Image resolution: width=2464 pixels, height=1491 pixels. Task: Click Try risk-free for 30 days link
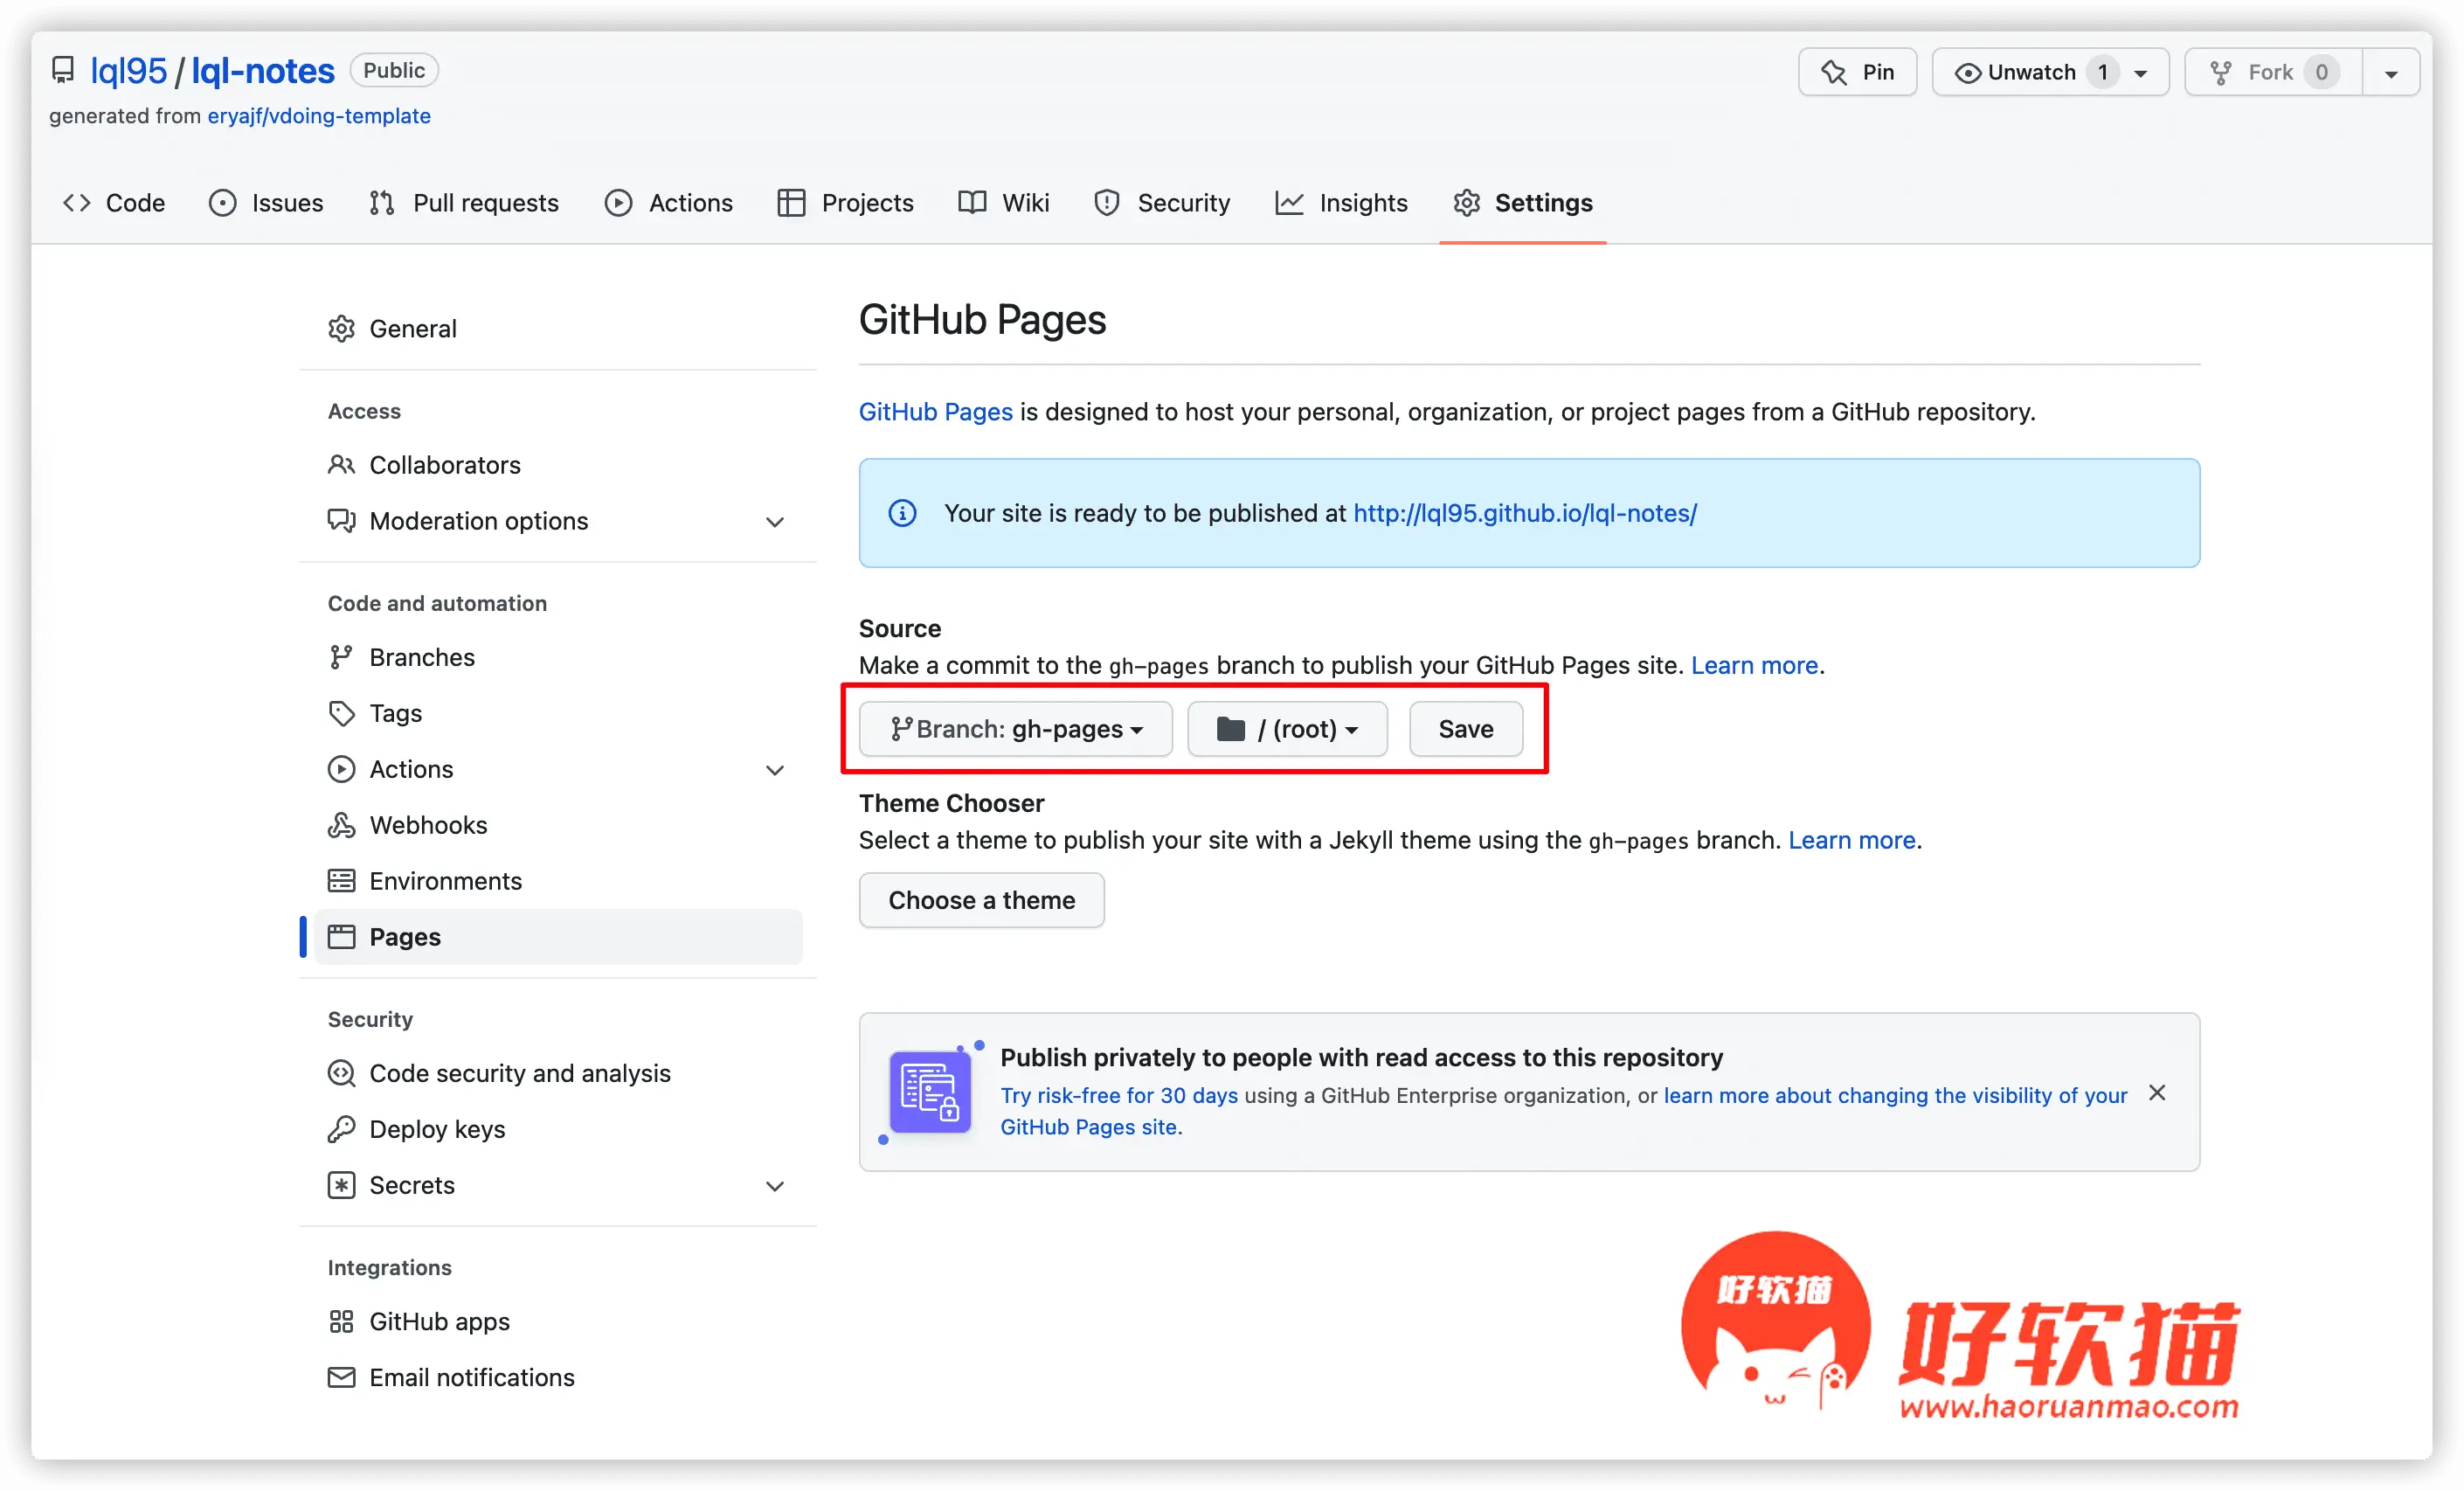pyautogui.click(x=1119, y=1095)
